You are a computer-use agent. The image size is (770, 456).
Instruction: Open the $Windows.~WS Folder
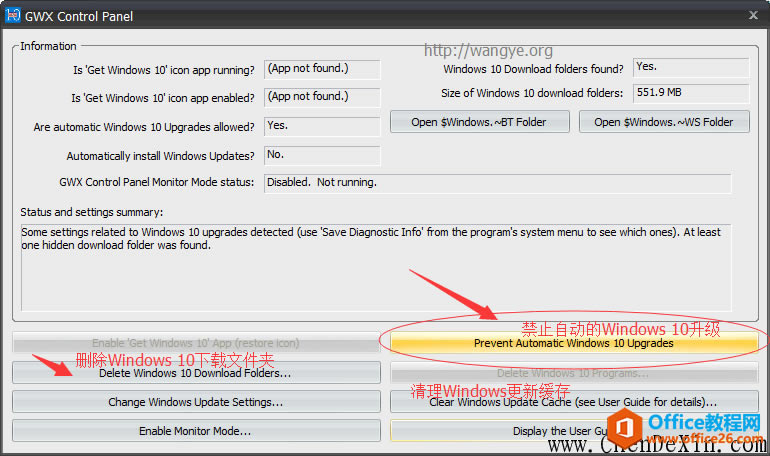pyautogui.click(x=664, y=122)
